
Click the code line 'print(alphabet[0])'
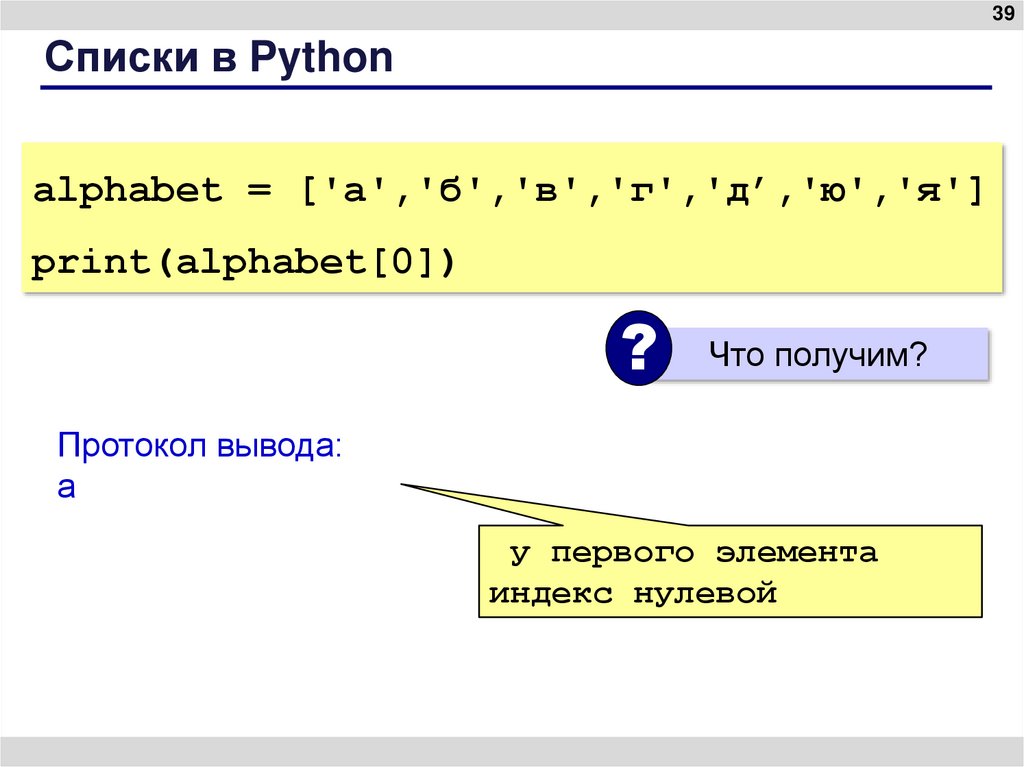pyautogui.click(x=243, y=263)
